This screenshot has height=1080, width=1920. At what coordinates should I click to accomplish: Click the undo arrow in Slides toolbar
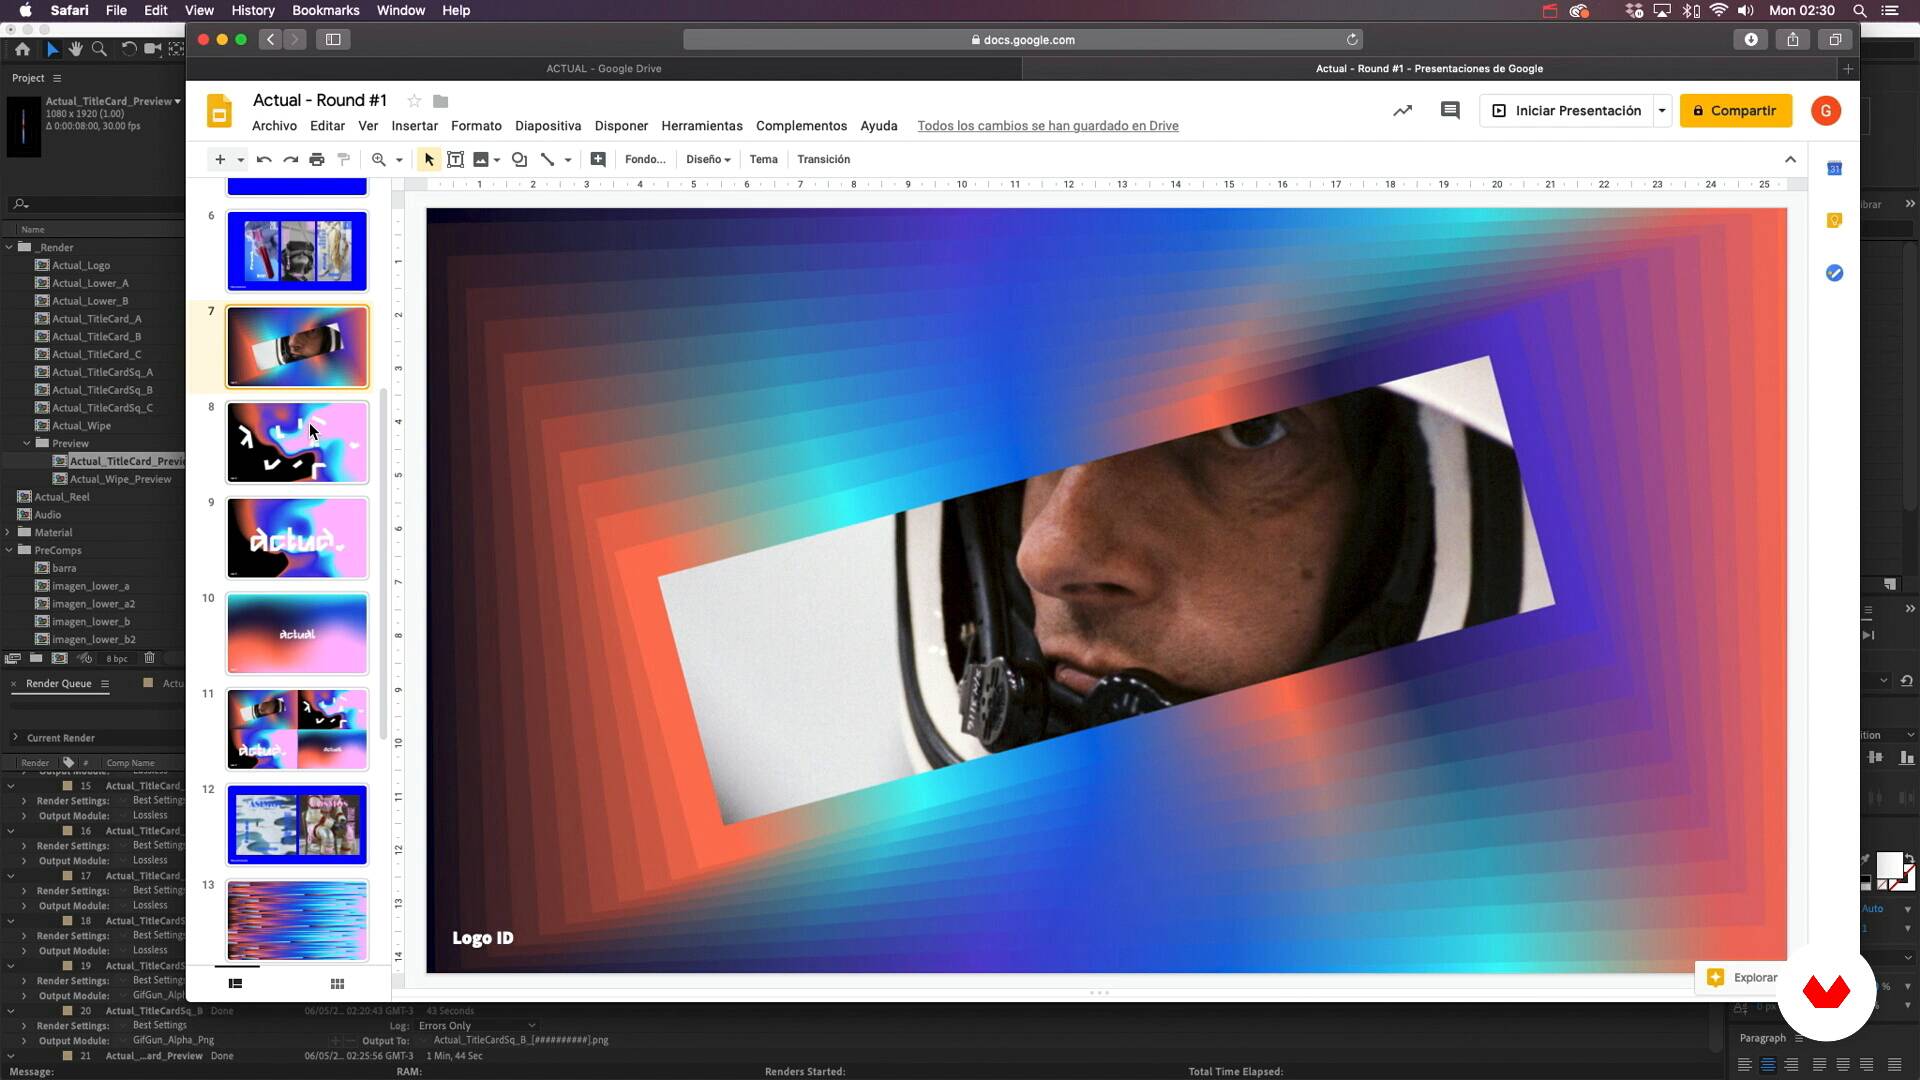pyautogui.click(x=264, y=159)
